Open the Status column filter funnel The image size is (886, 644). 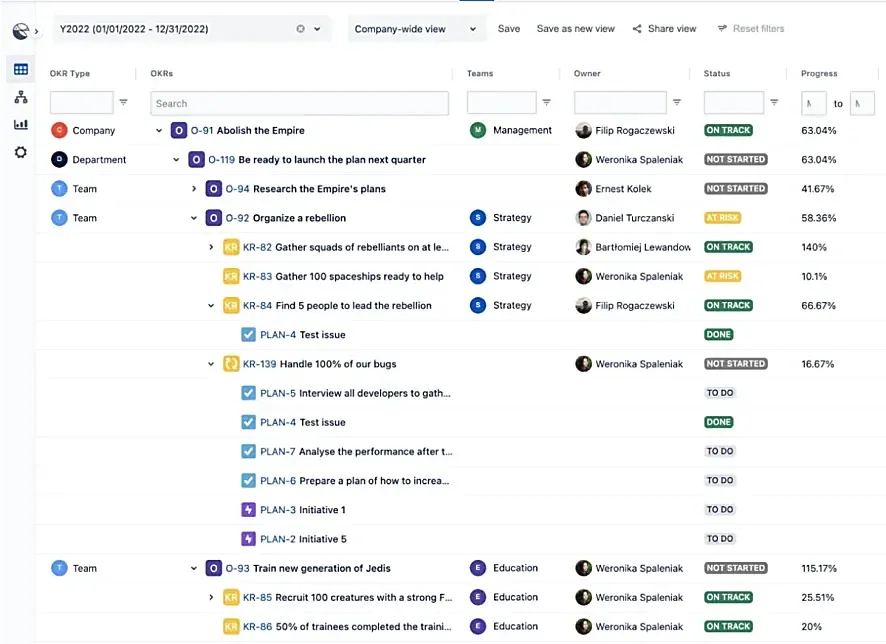click(773, 103)
